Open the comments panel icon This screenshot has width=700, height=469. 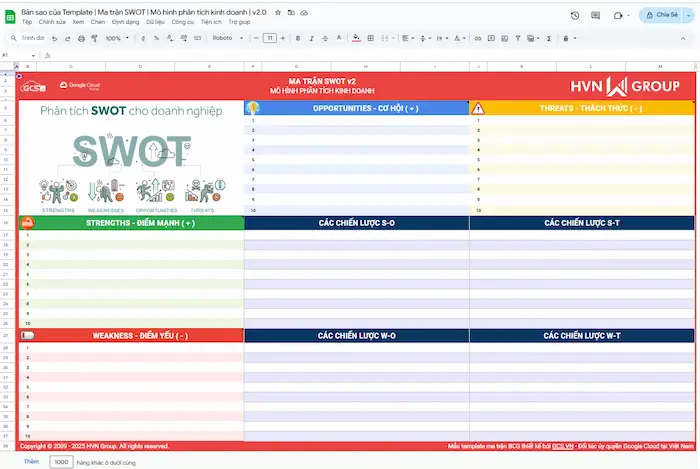pos(595,15)
